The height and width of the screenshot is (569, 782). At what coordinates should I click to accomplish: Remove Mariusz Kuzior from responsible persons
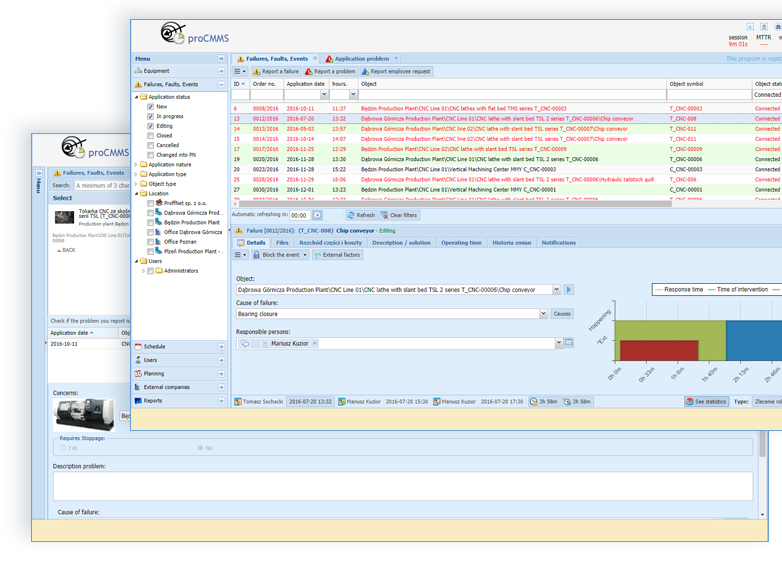[315, 343]
